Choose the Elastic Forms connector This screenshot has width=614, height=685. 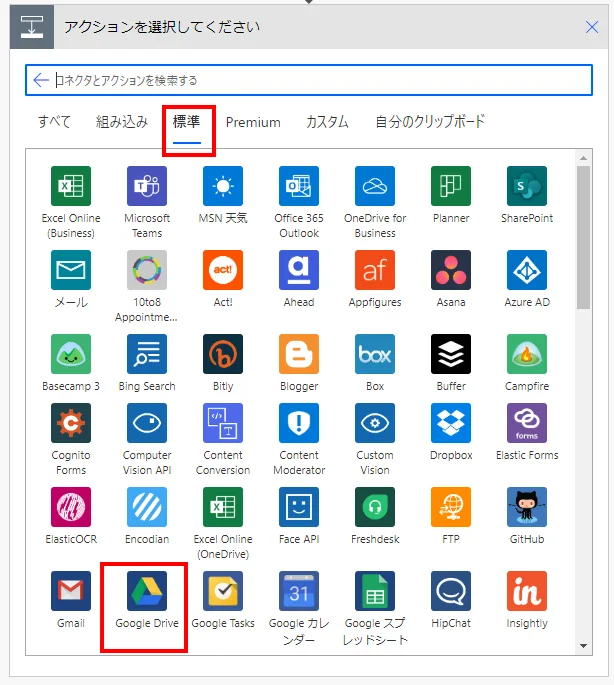pyautogui.click(x=527, y=423)
